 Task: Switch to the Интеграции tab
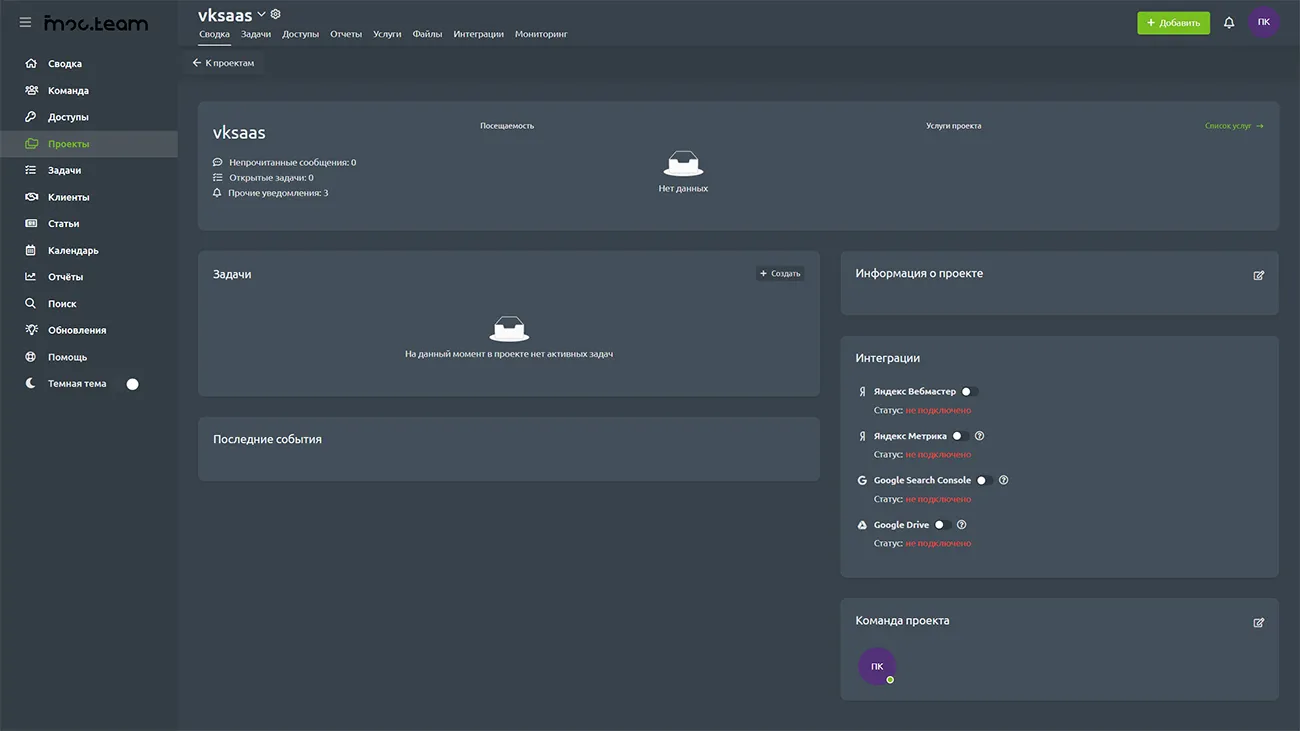tap(478, 34)
